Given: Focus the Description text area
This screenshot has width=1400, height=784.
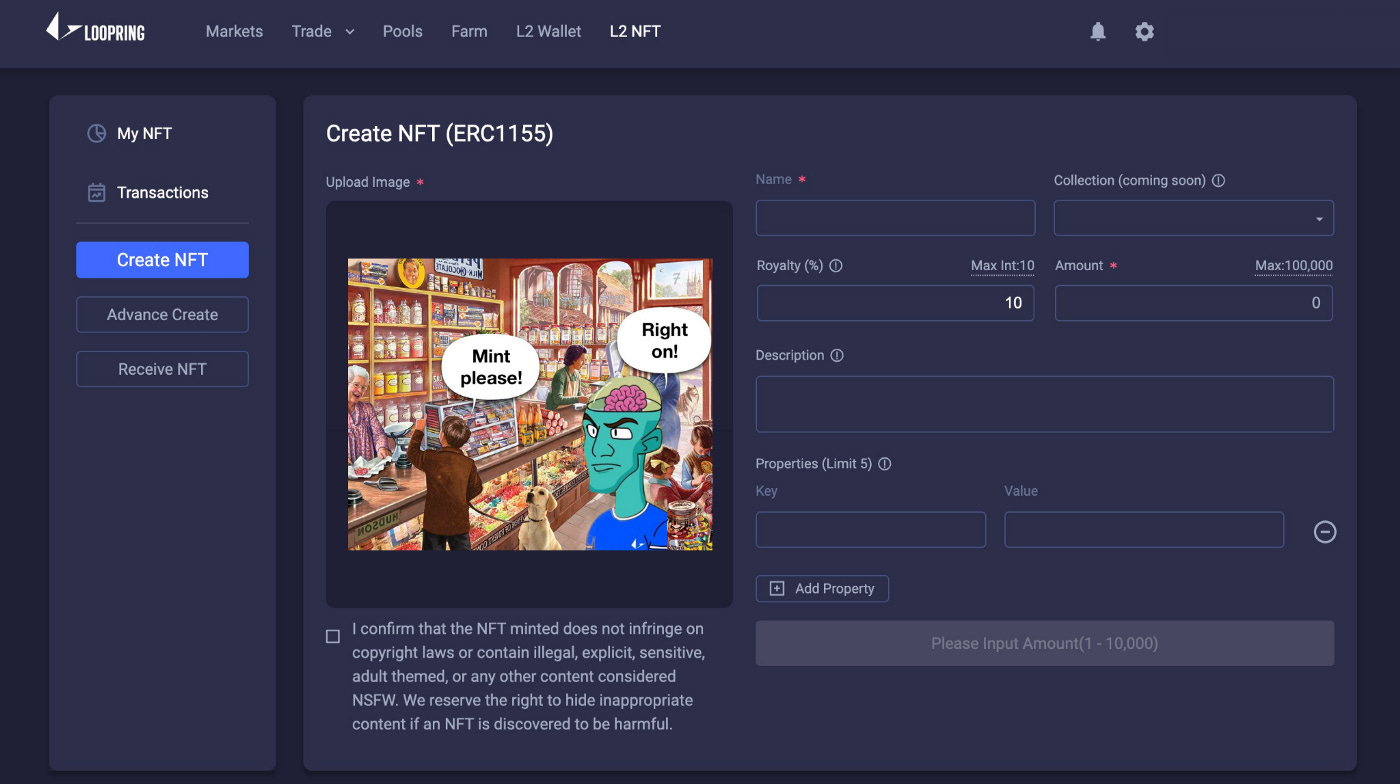Looking at the screenshot, I should 1045,404.
